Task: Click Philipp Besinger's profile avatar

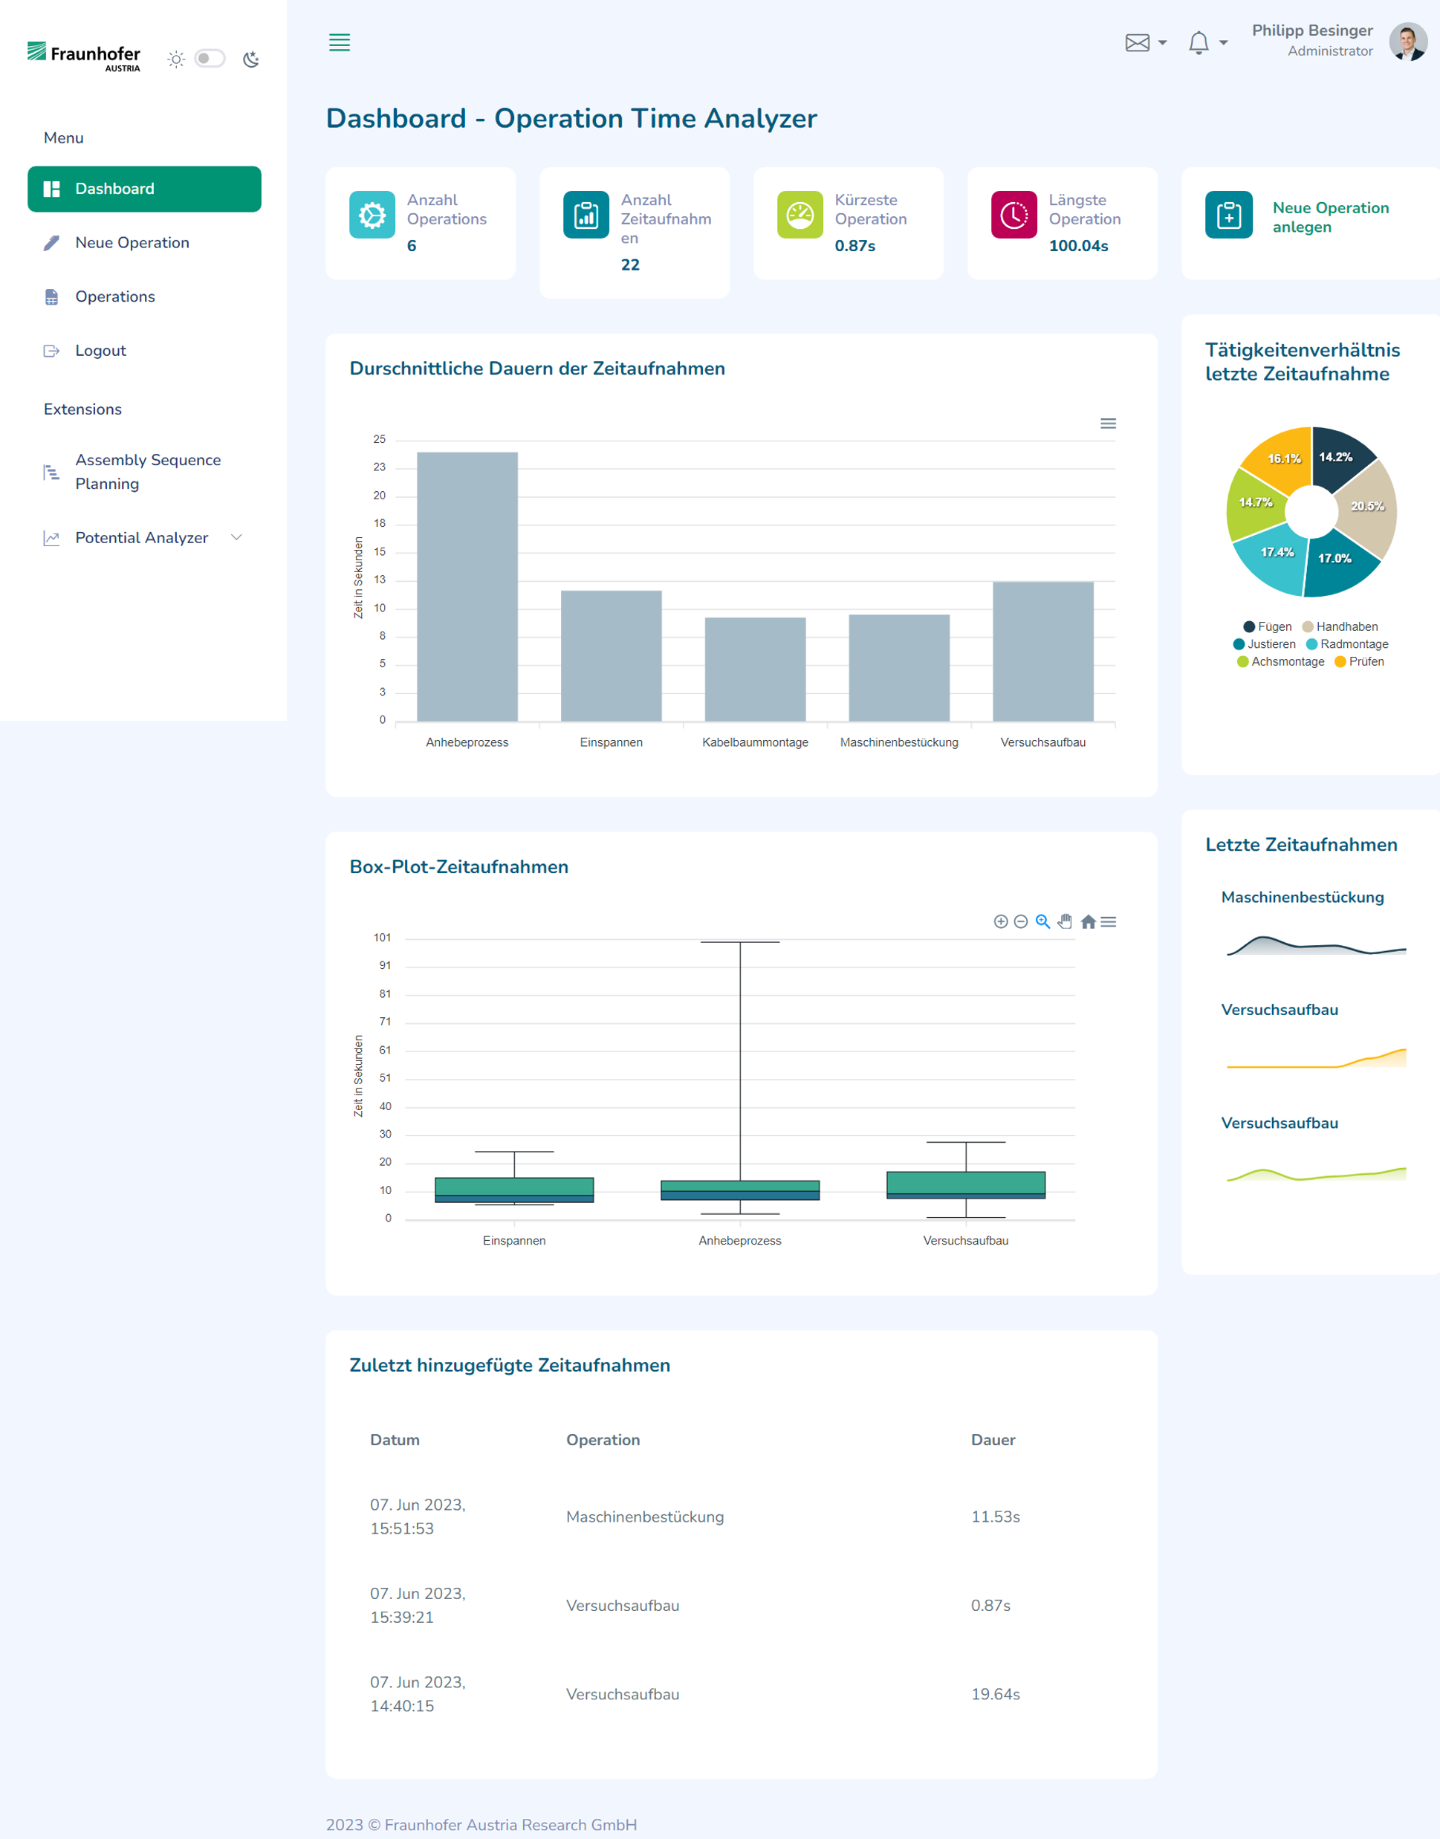Action: [x=1407, y=42]
